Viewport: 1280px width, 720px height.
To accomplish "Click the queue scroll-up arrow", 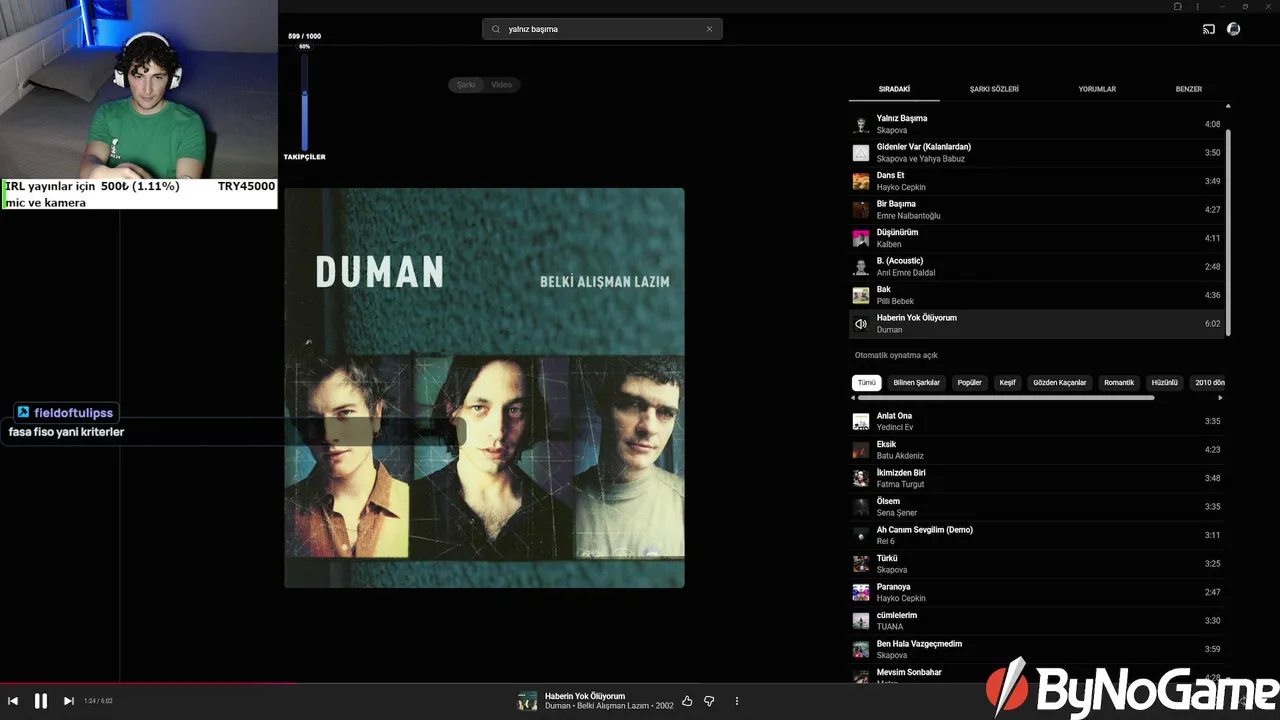I will tap(1228, 106).
